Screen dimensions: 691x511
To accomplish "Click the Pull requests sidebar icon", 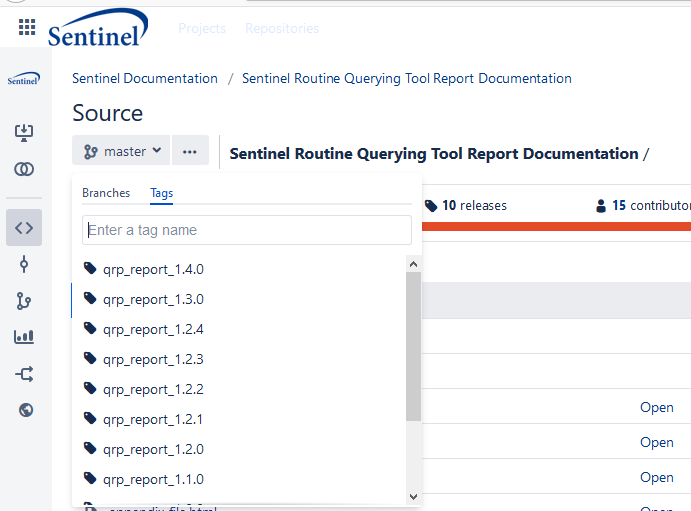I will coord(24,373).
